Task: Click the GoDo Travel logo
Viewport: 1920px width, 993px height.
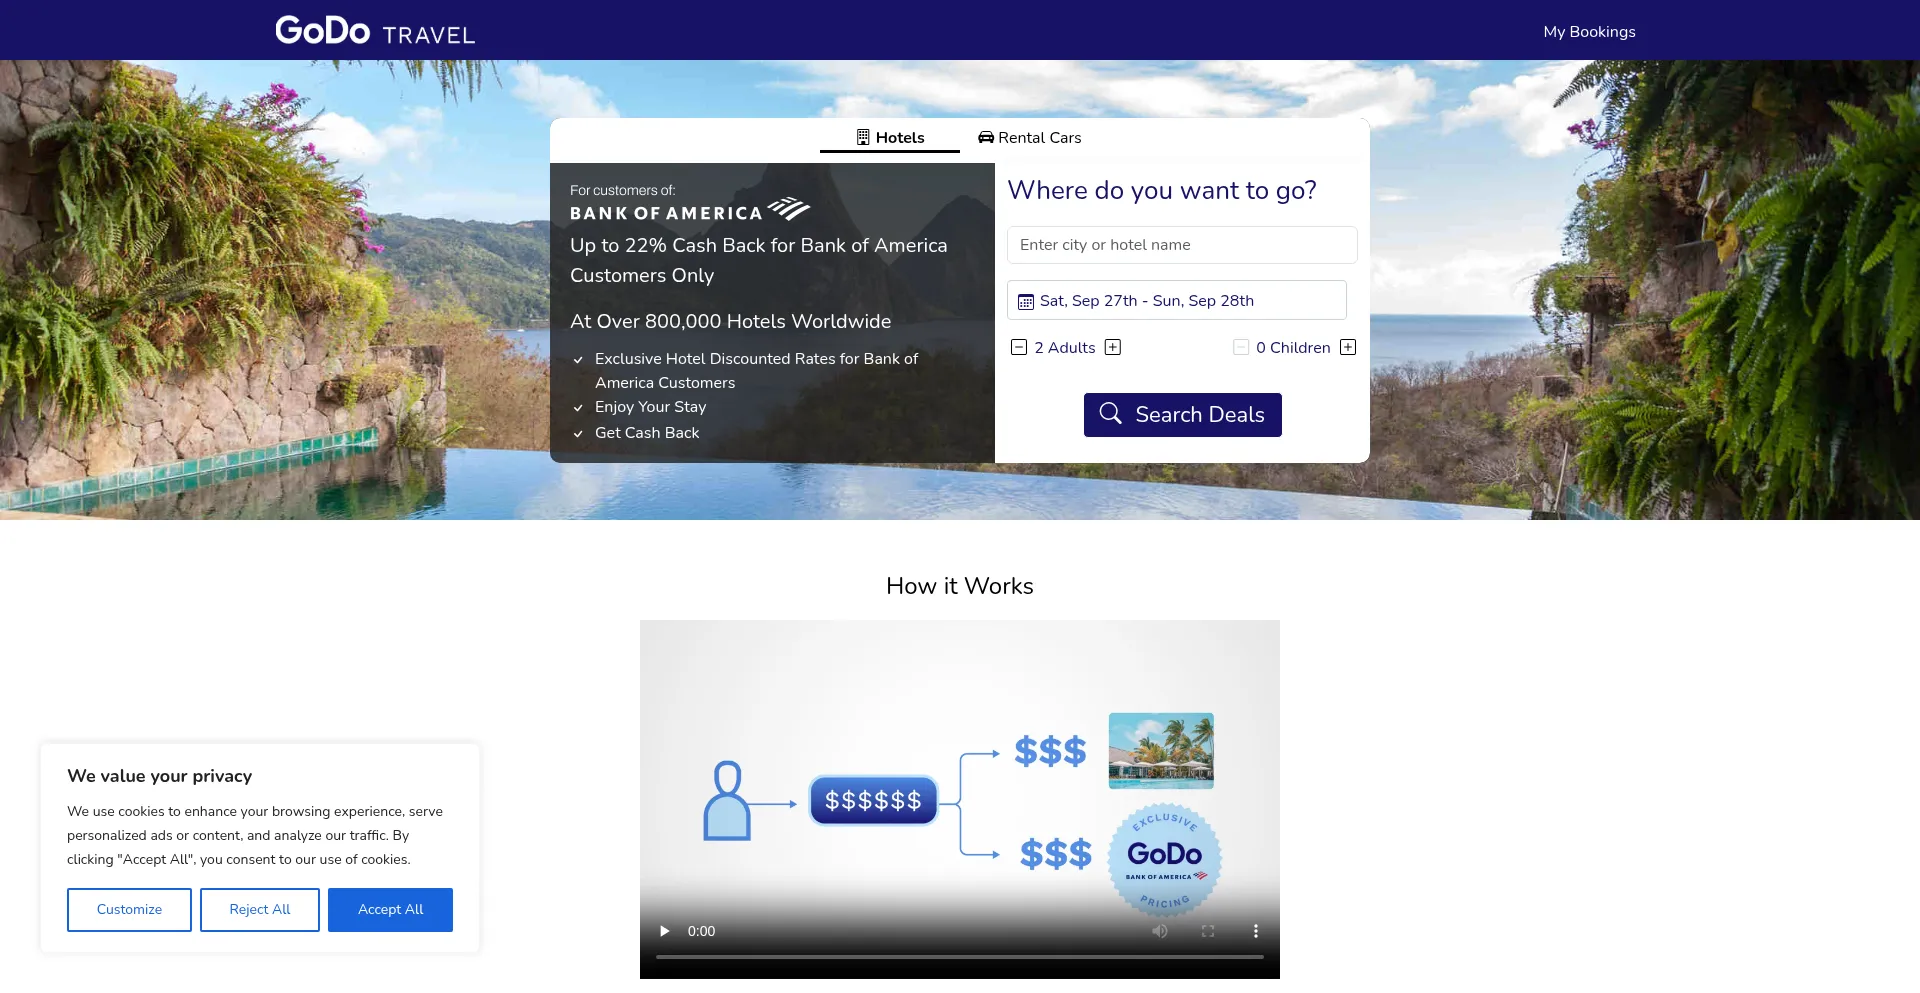Action: coord(375,31)
